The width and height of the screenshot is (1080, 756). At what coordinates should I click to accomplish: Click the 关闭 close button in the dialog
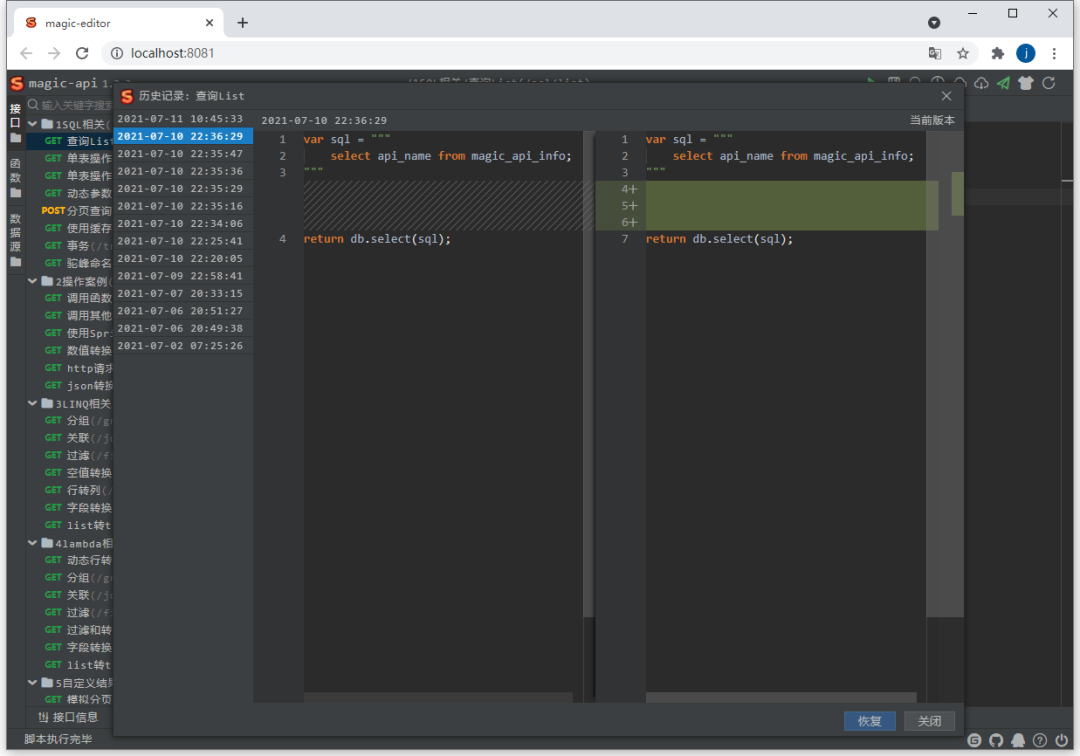pos(929,720)
